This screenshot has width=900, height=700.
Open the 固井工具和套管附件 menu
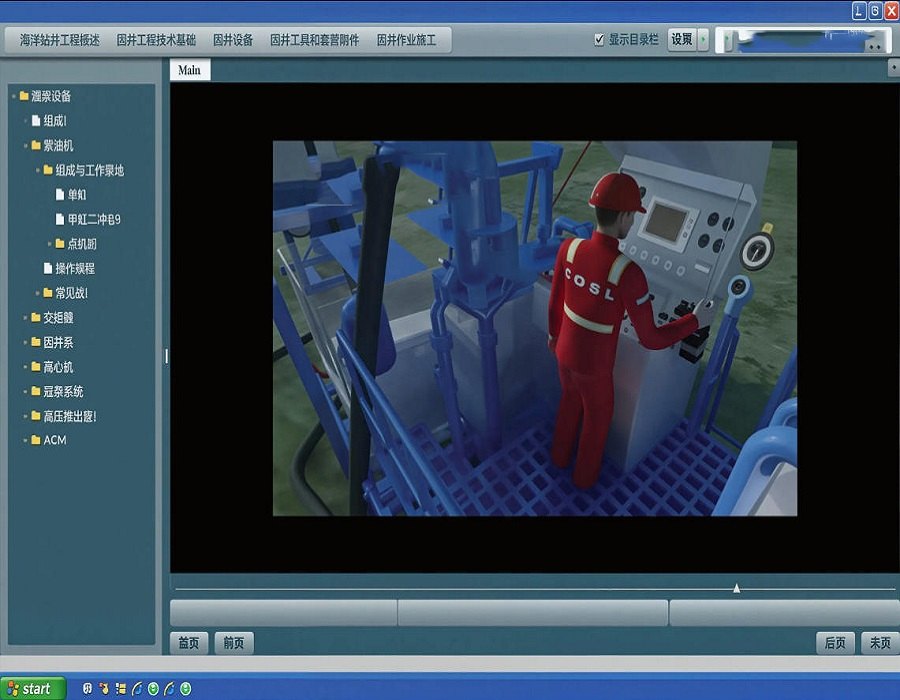point(315,40)
